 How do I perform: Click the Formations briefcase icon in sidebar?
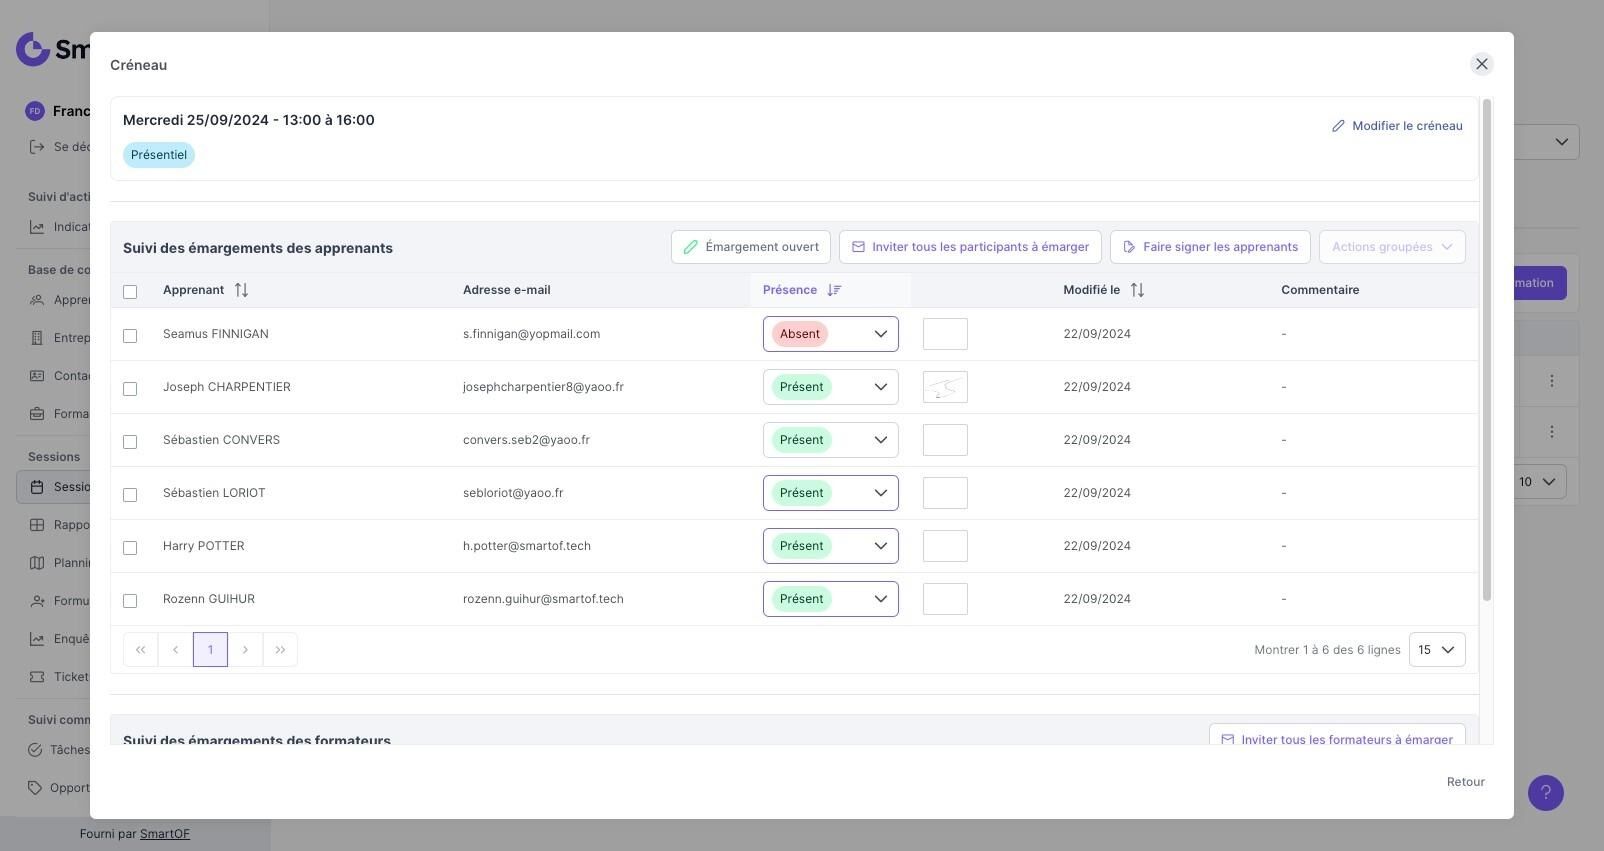click(37, 414)
